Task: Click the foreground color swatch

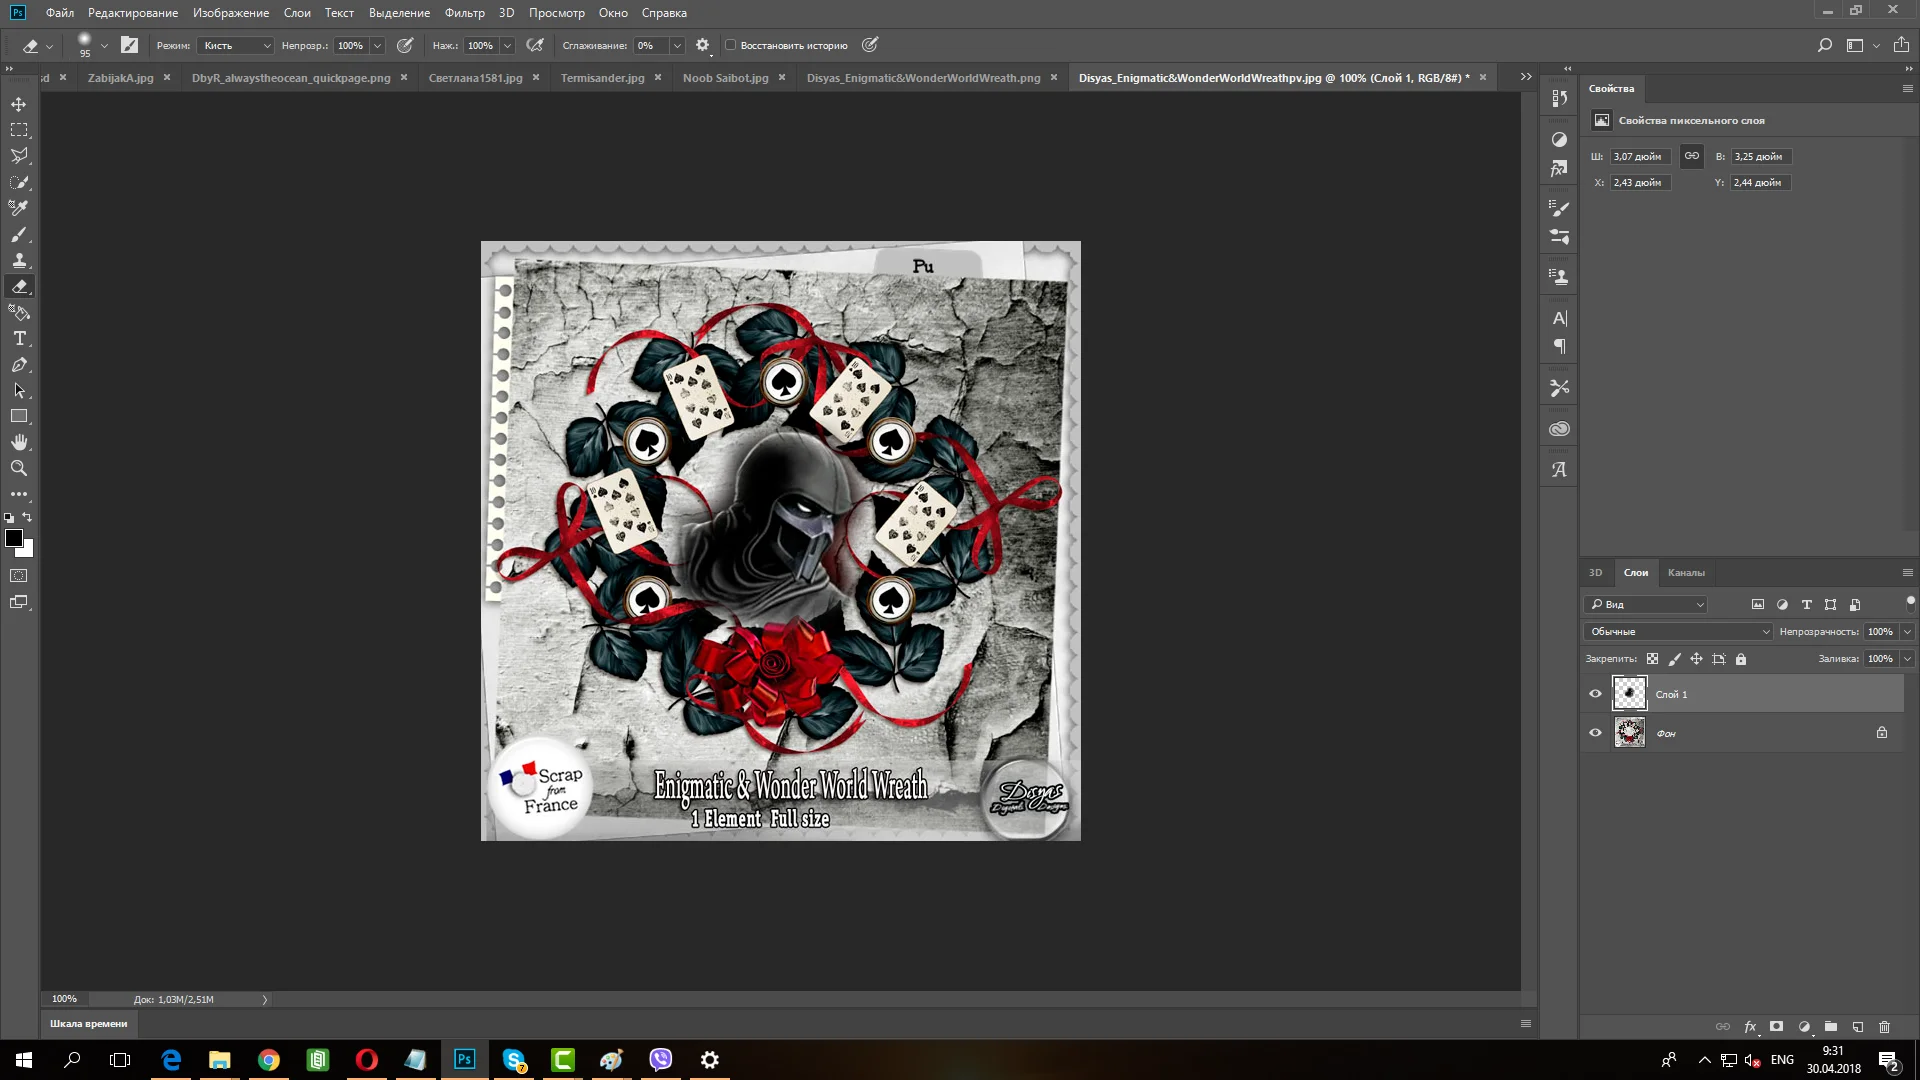Action: pyautogui.click(x=14, y=538)
